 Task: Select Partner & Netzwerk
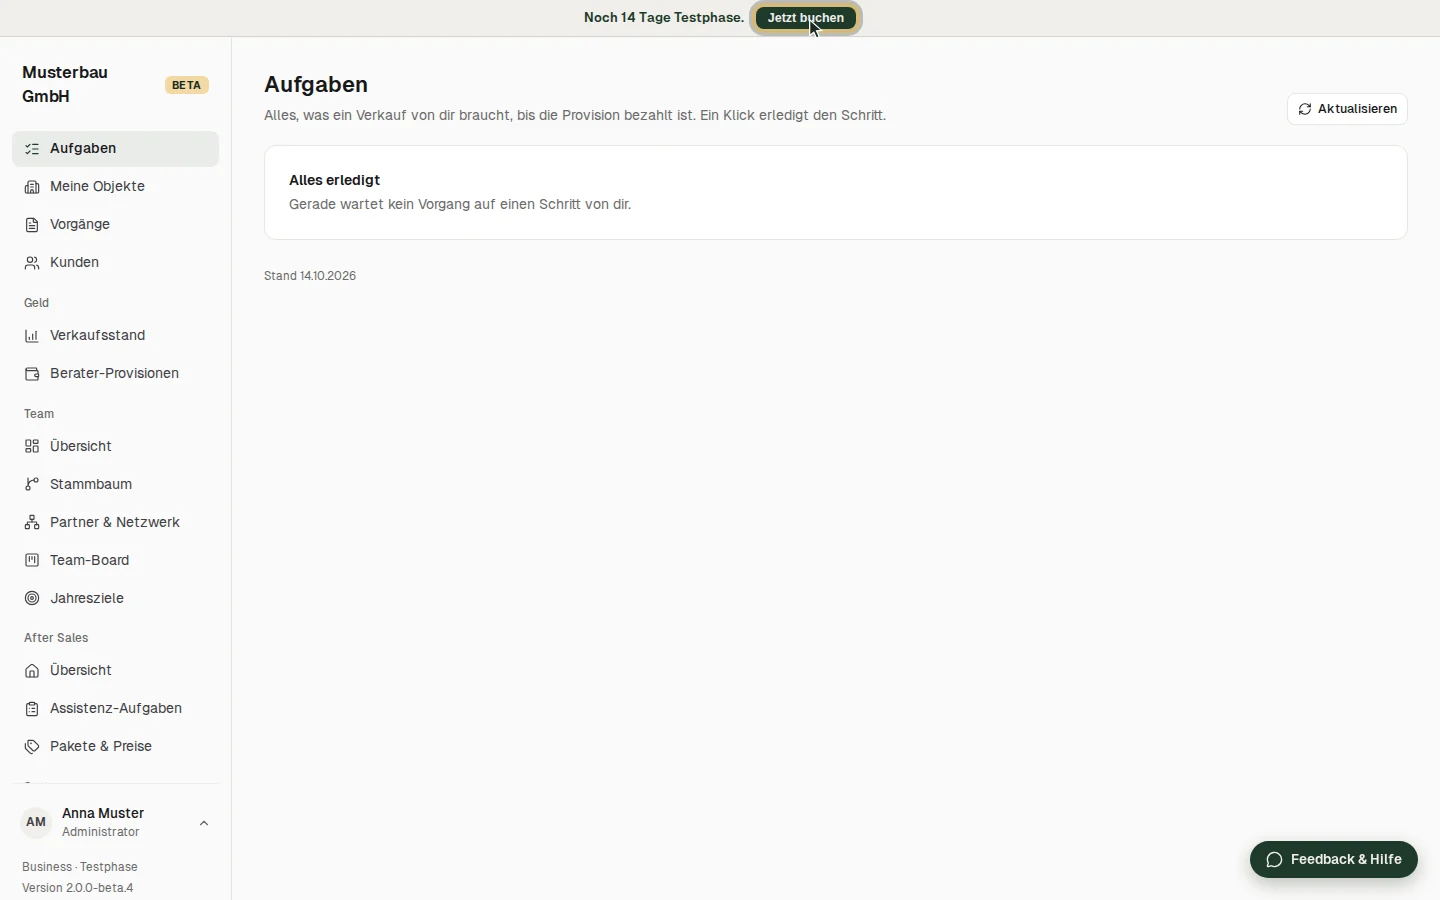pos(115,523)
